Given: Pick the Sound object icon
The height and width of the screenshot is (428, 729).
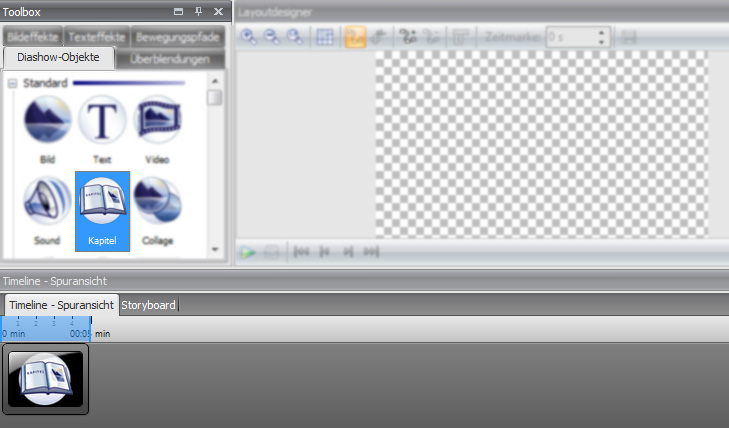Looking at the screenshot, I should (47, 201).
